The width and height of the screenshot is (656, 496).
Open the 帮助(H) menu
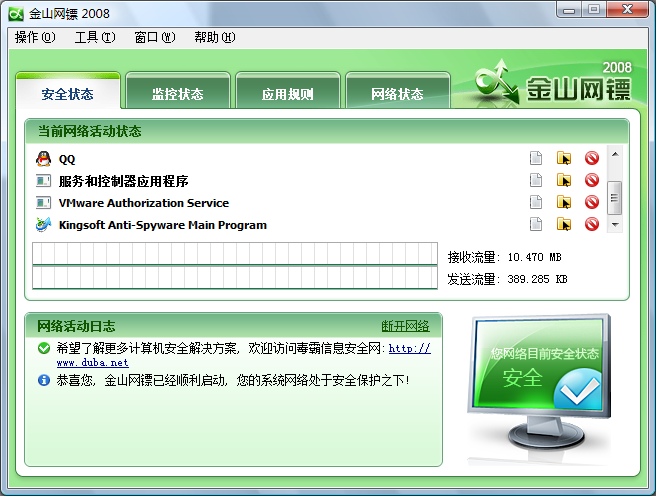tap(214, 37)
